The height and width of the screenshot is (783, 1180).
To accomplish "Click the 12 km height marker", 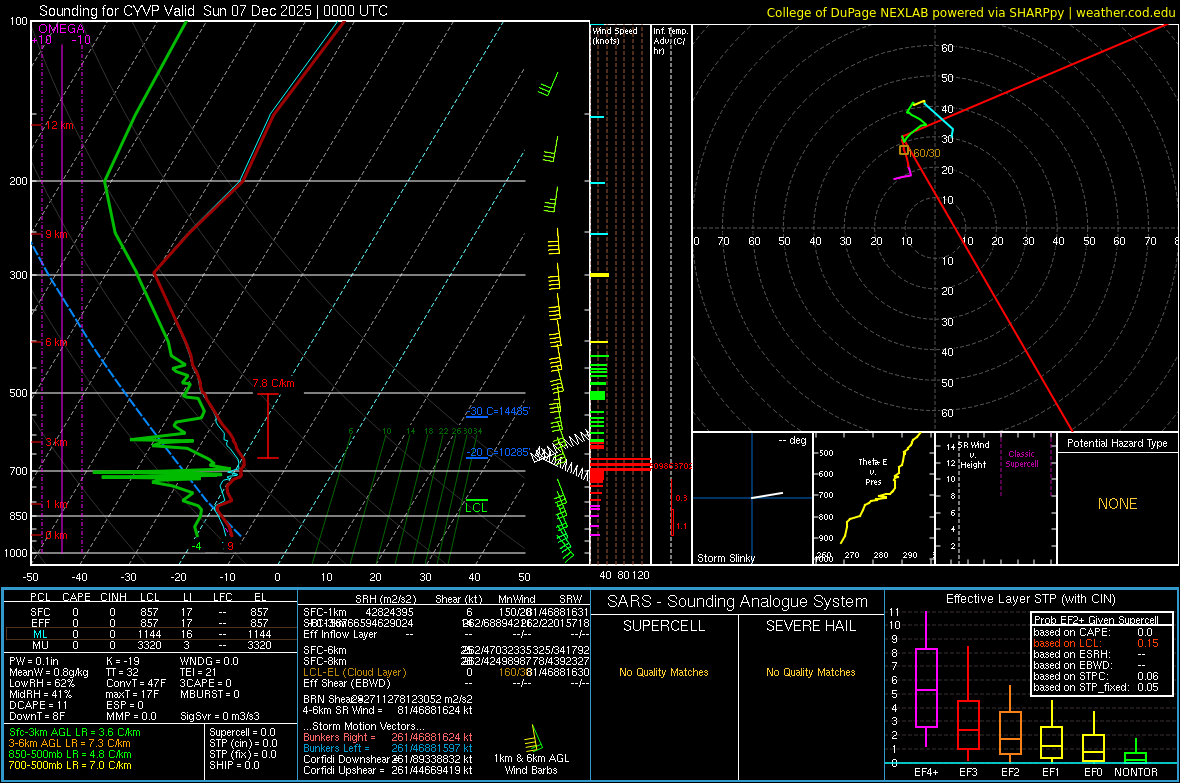I will click(59, 125).
